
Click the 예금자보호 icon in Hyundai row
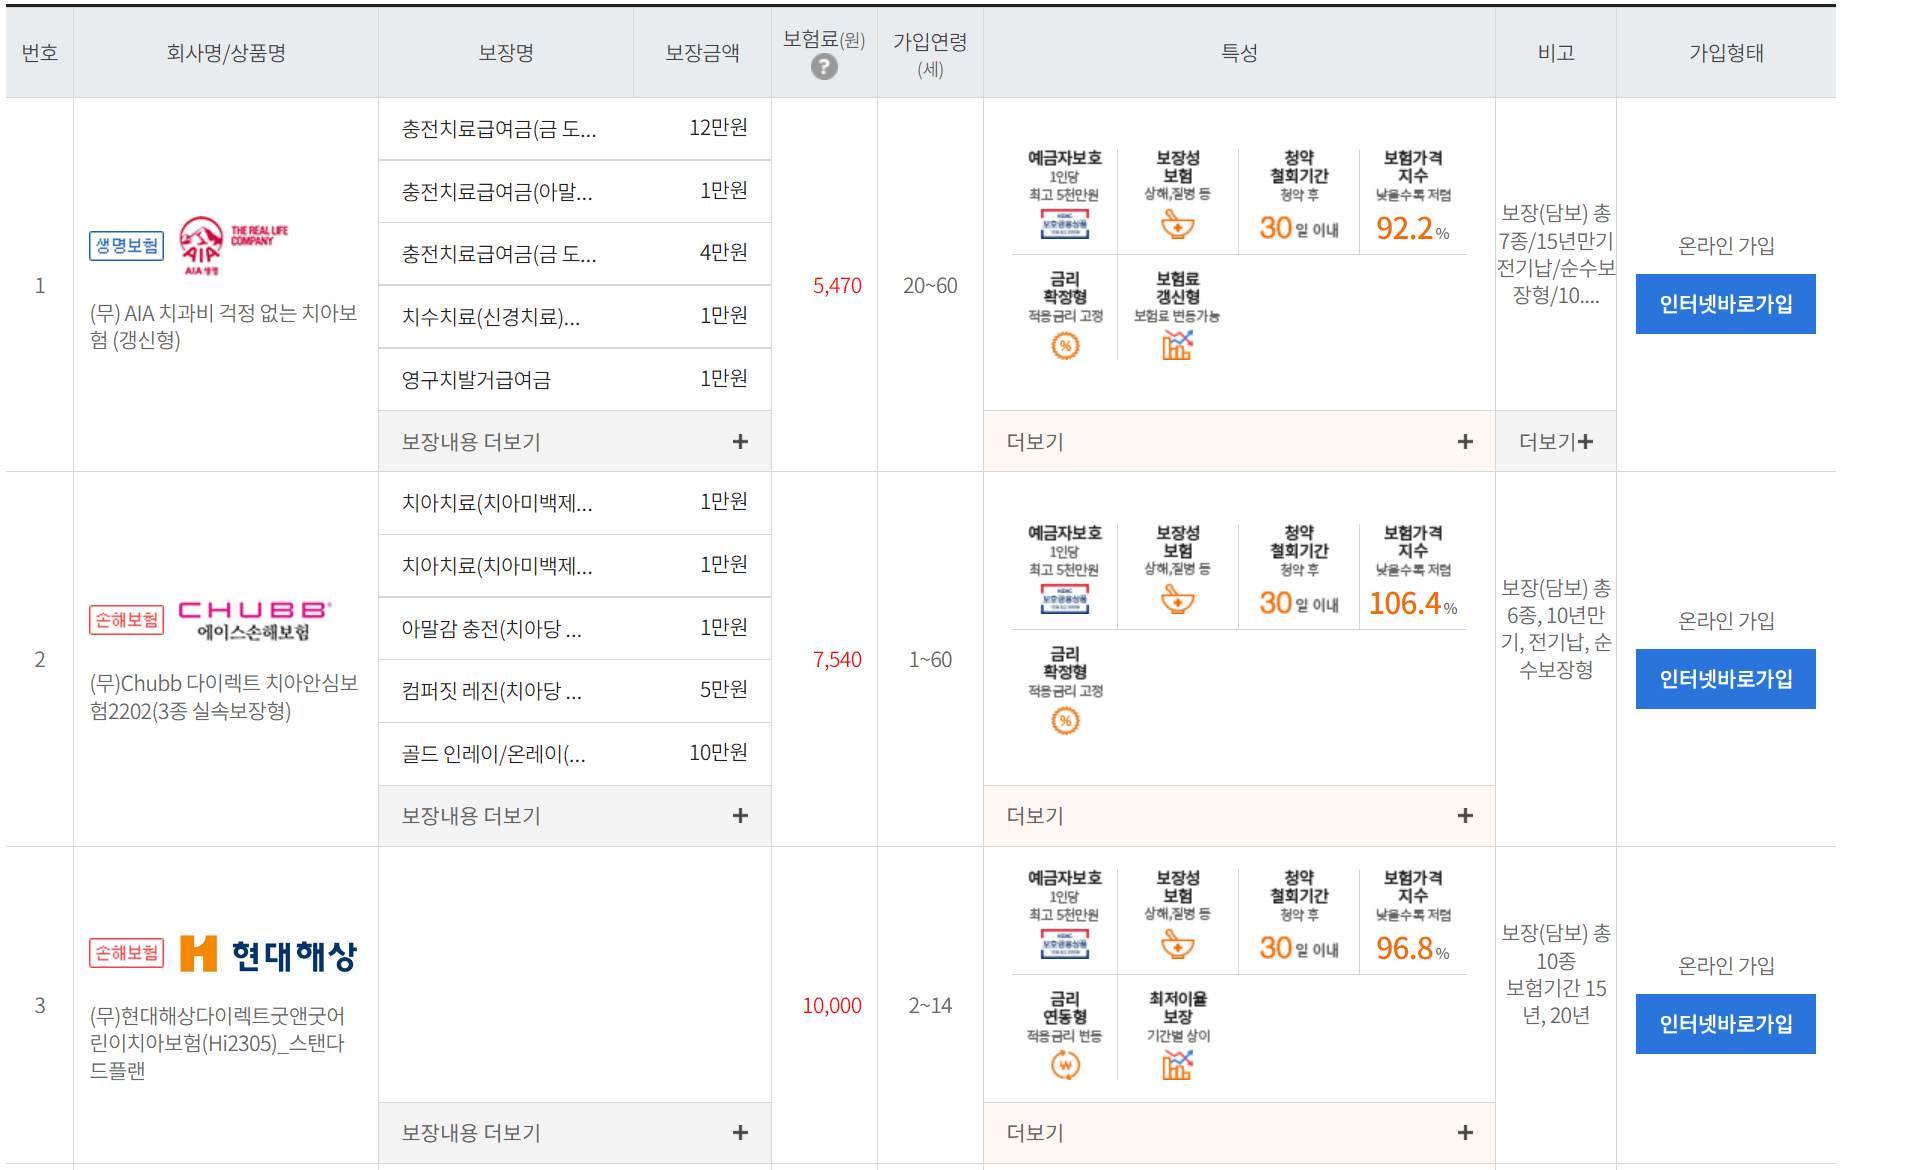coord(1064,944)
